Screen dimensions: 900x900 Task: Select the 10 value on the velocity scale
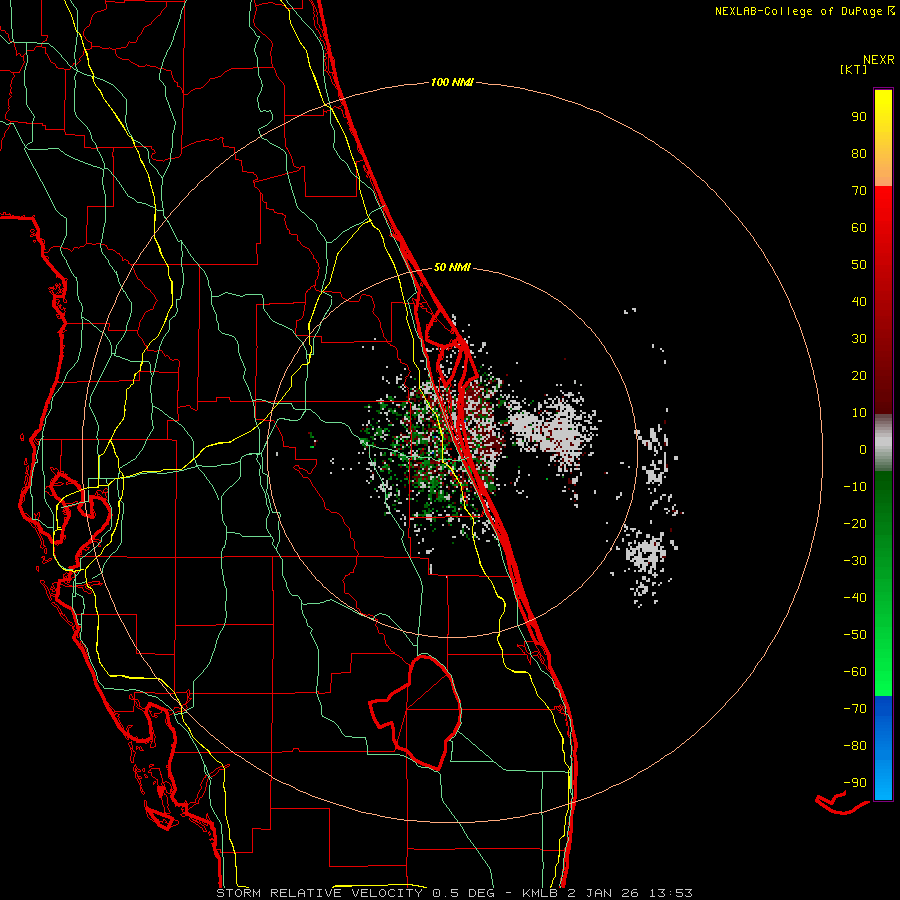(x=859, y=413)
